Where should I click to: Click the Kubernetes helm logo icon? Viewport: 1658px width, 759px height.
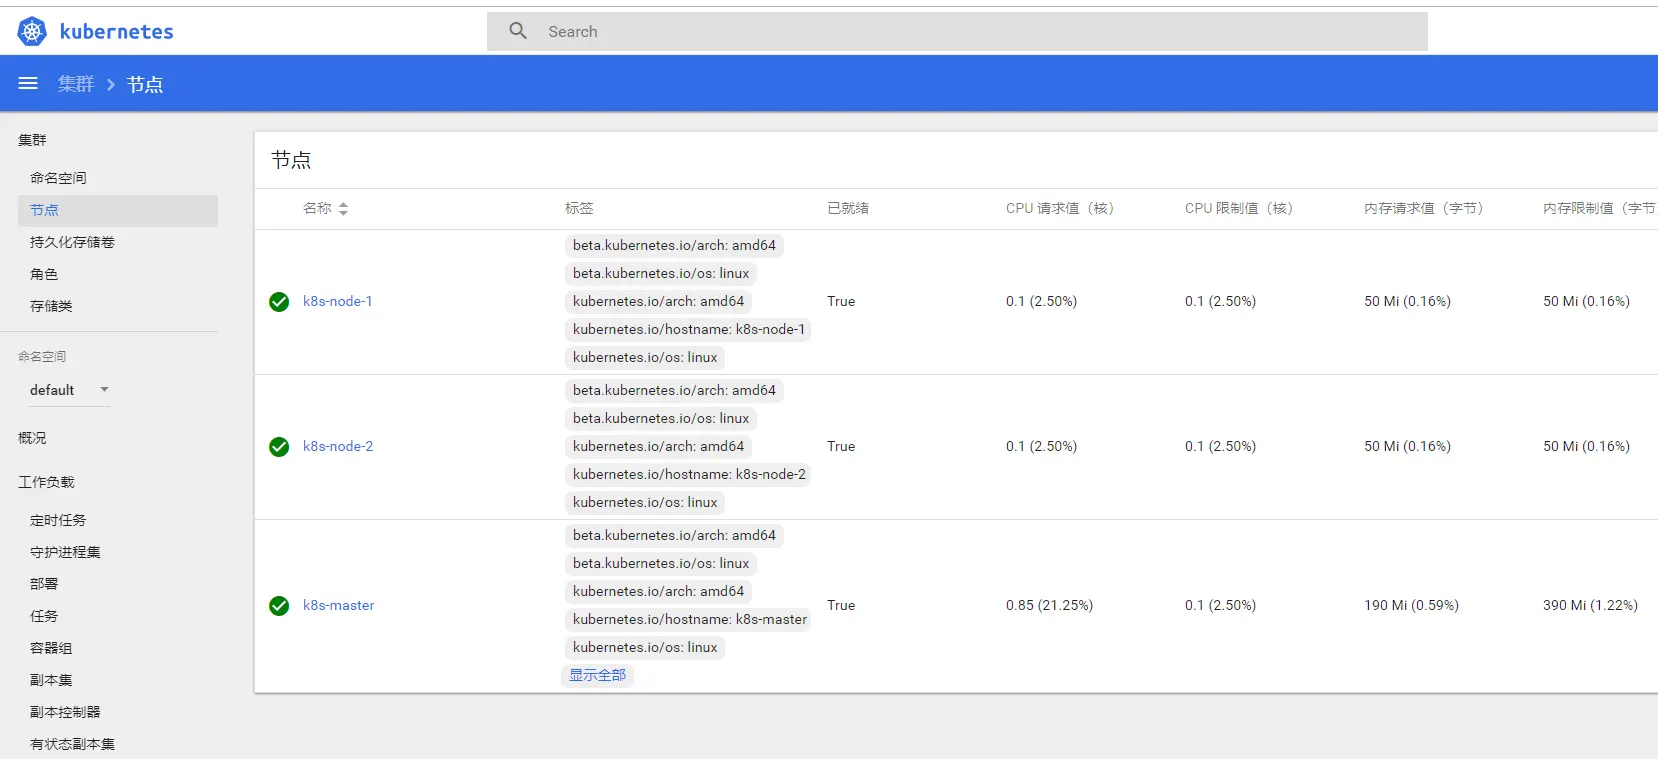click(x=32, y=32)
